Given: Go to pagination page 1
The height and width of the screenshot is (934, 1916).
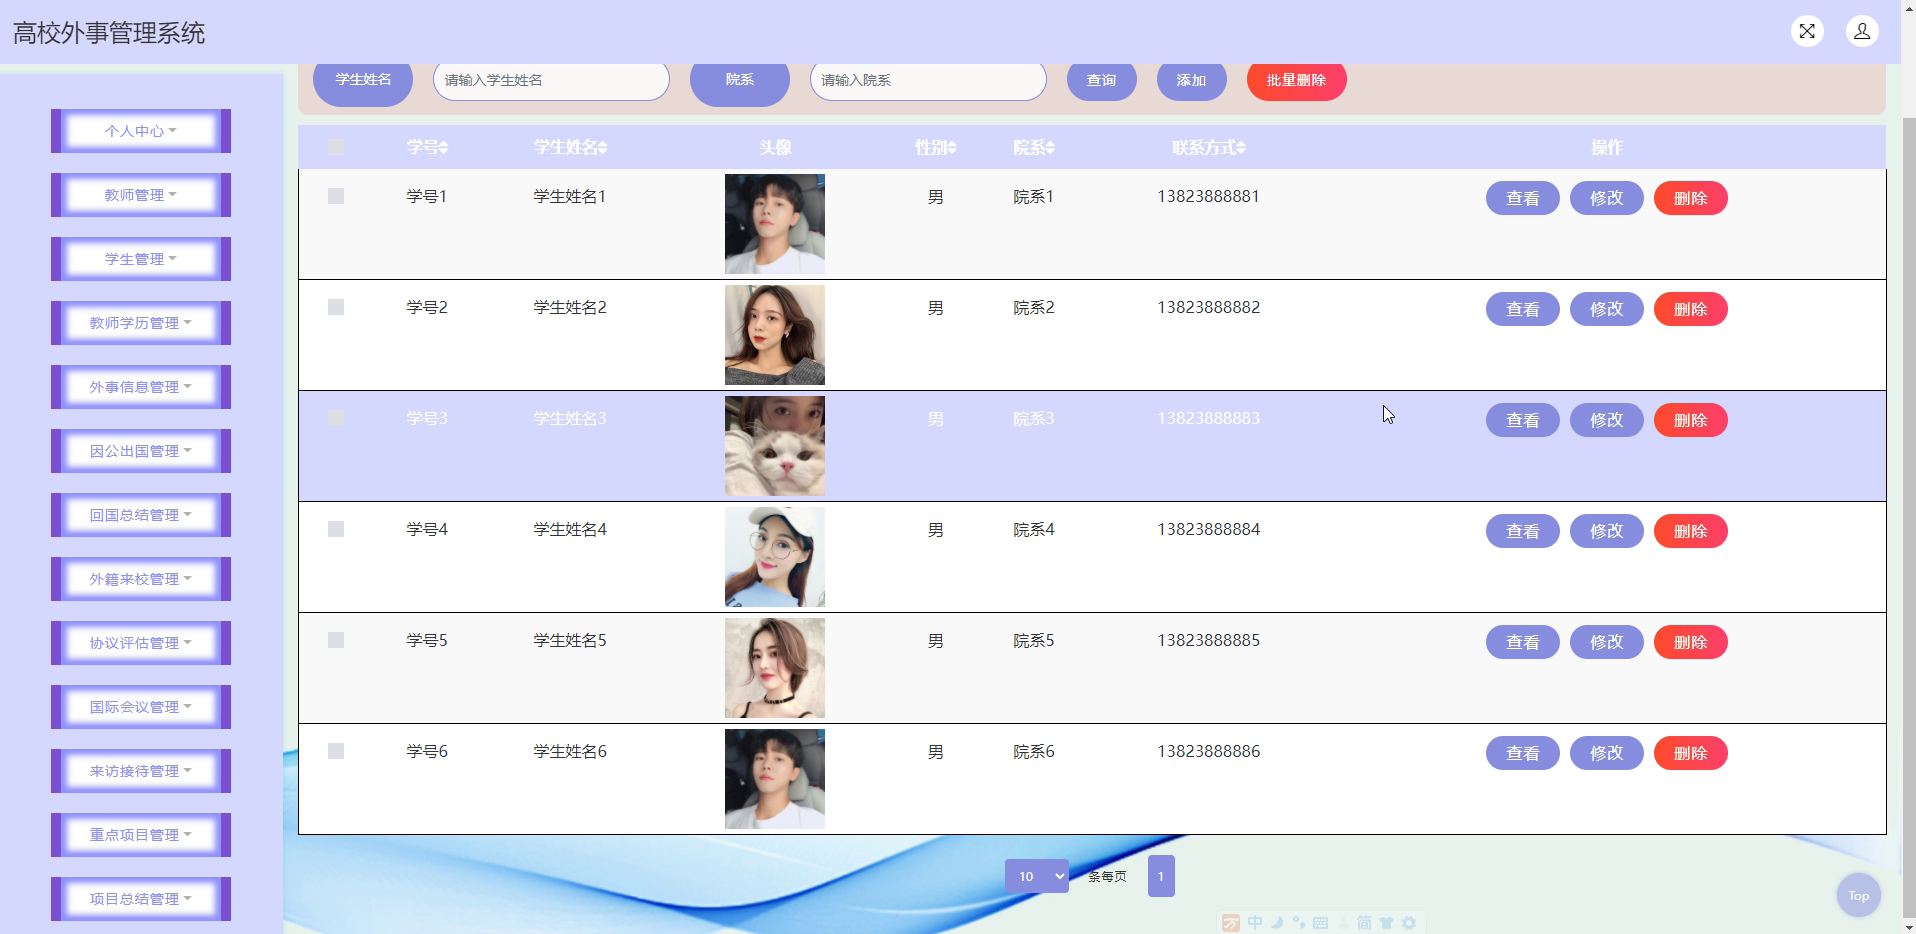Looking at the screenshot, I should 1161,876.
